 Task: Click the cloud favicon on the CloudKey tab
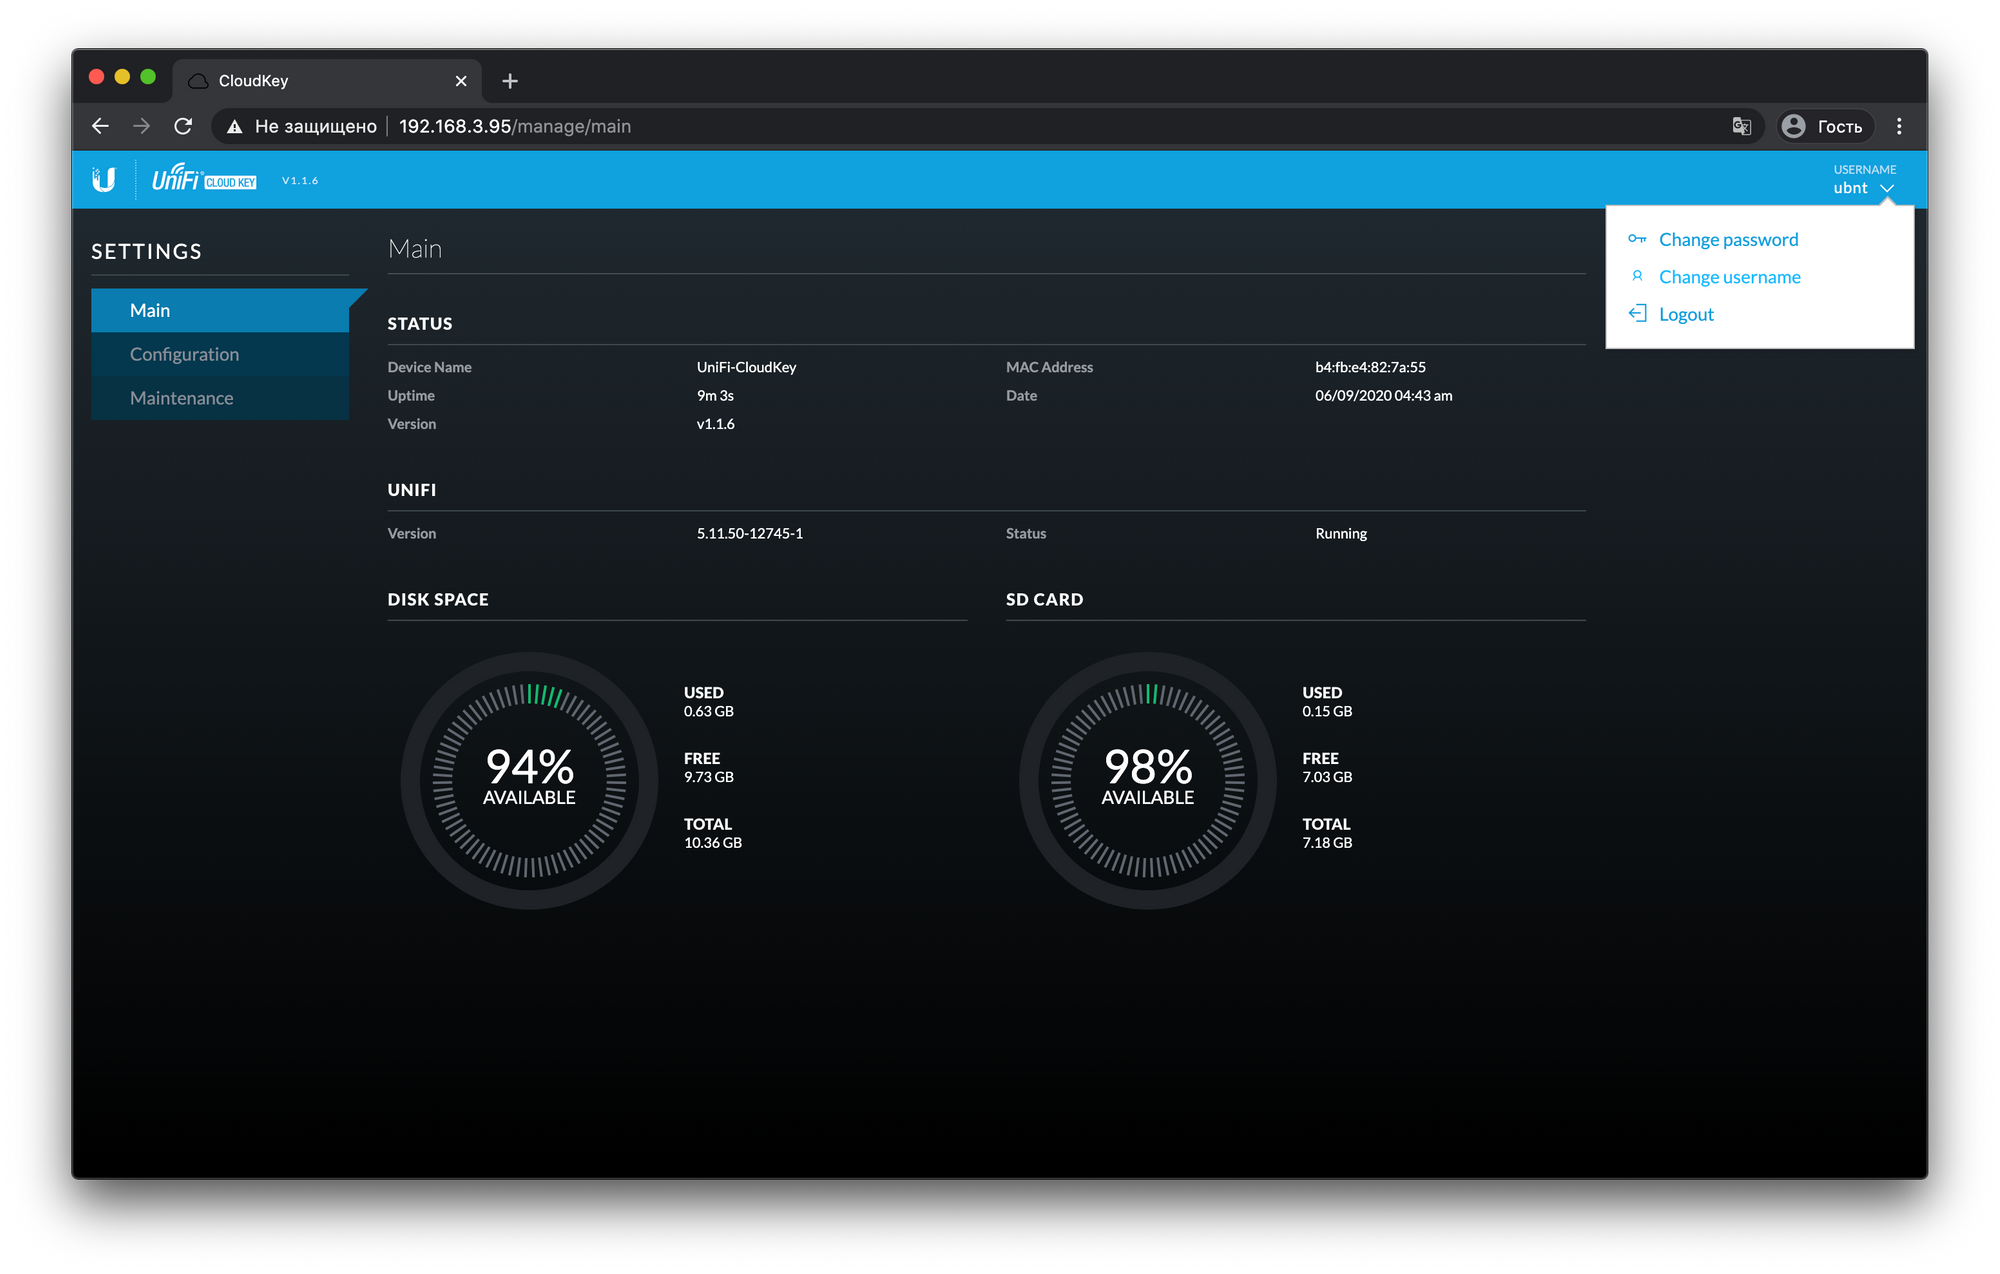pyautogui.click(x=199, y=81)
